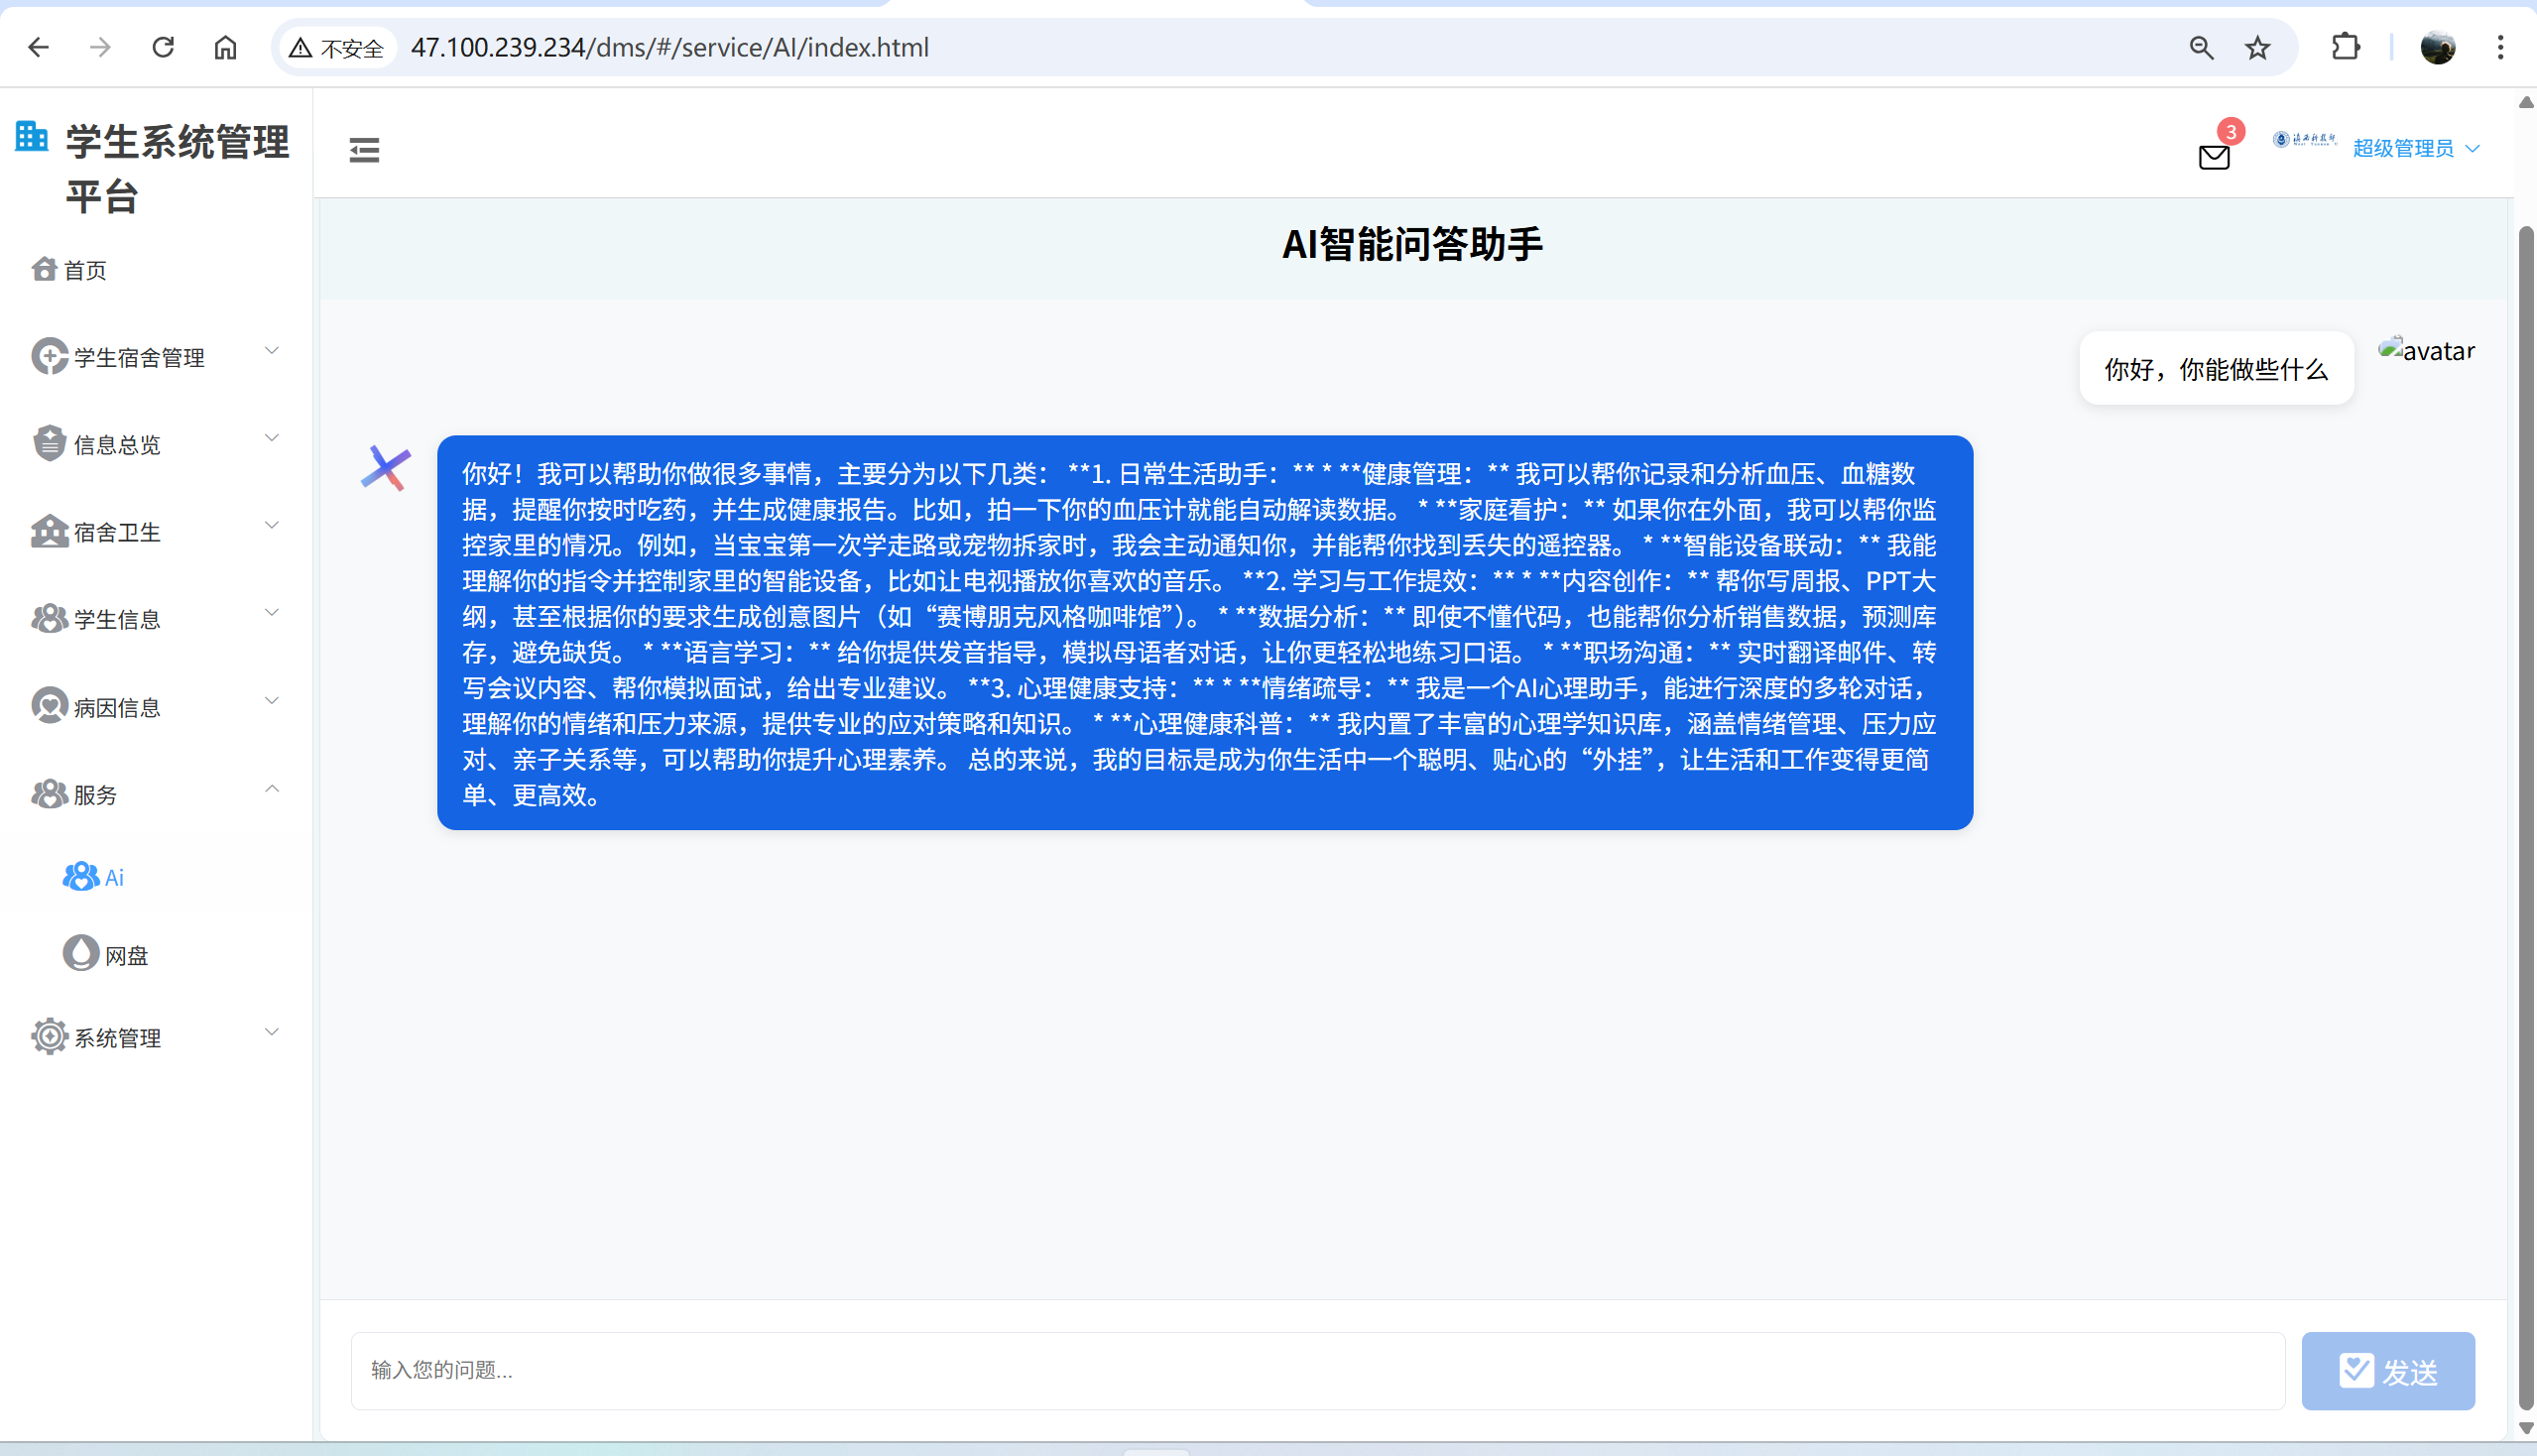Select the 网盘 submenu item
2537x1456 pixels.
(126, 955)
